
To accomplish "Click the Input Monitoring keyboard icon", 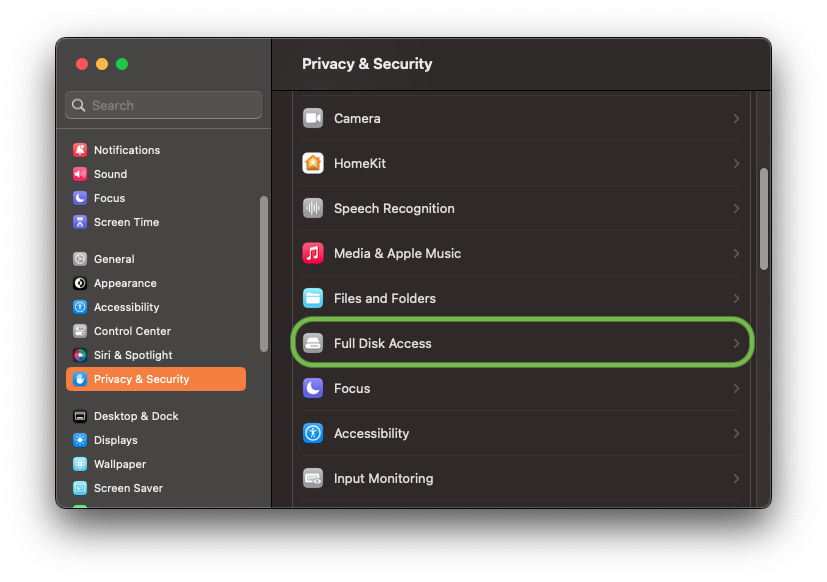I will click(x=313, y=479).
